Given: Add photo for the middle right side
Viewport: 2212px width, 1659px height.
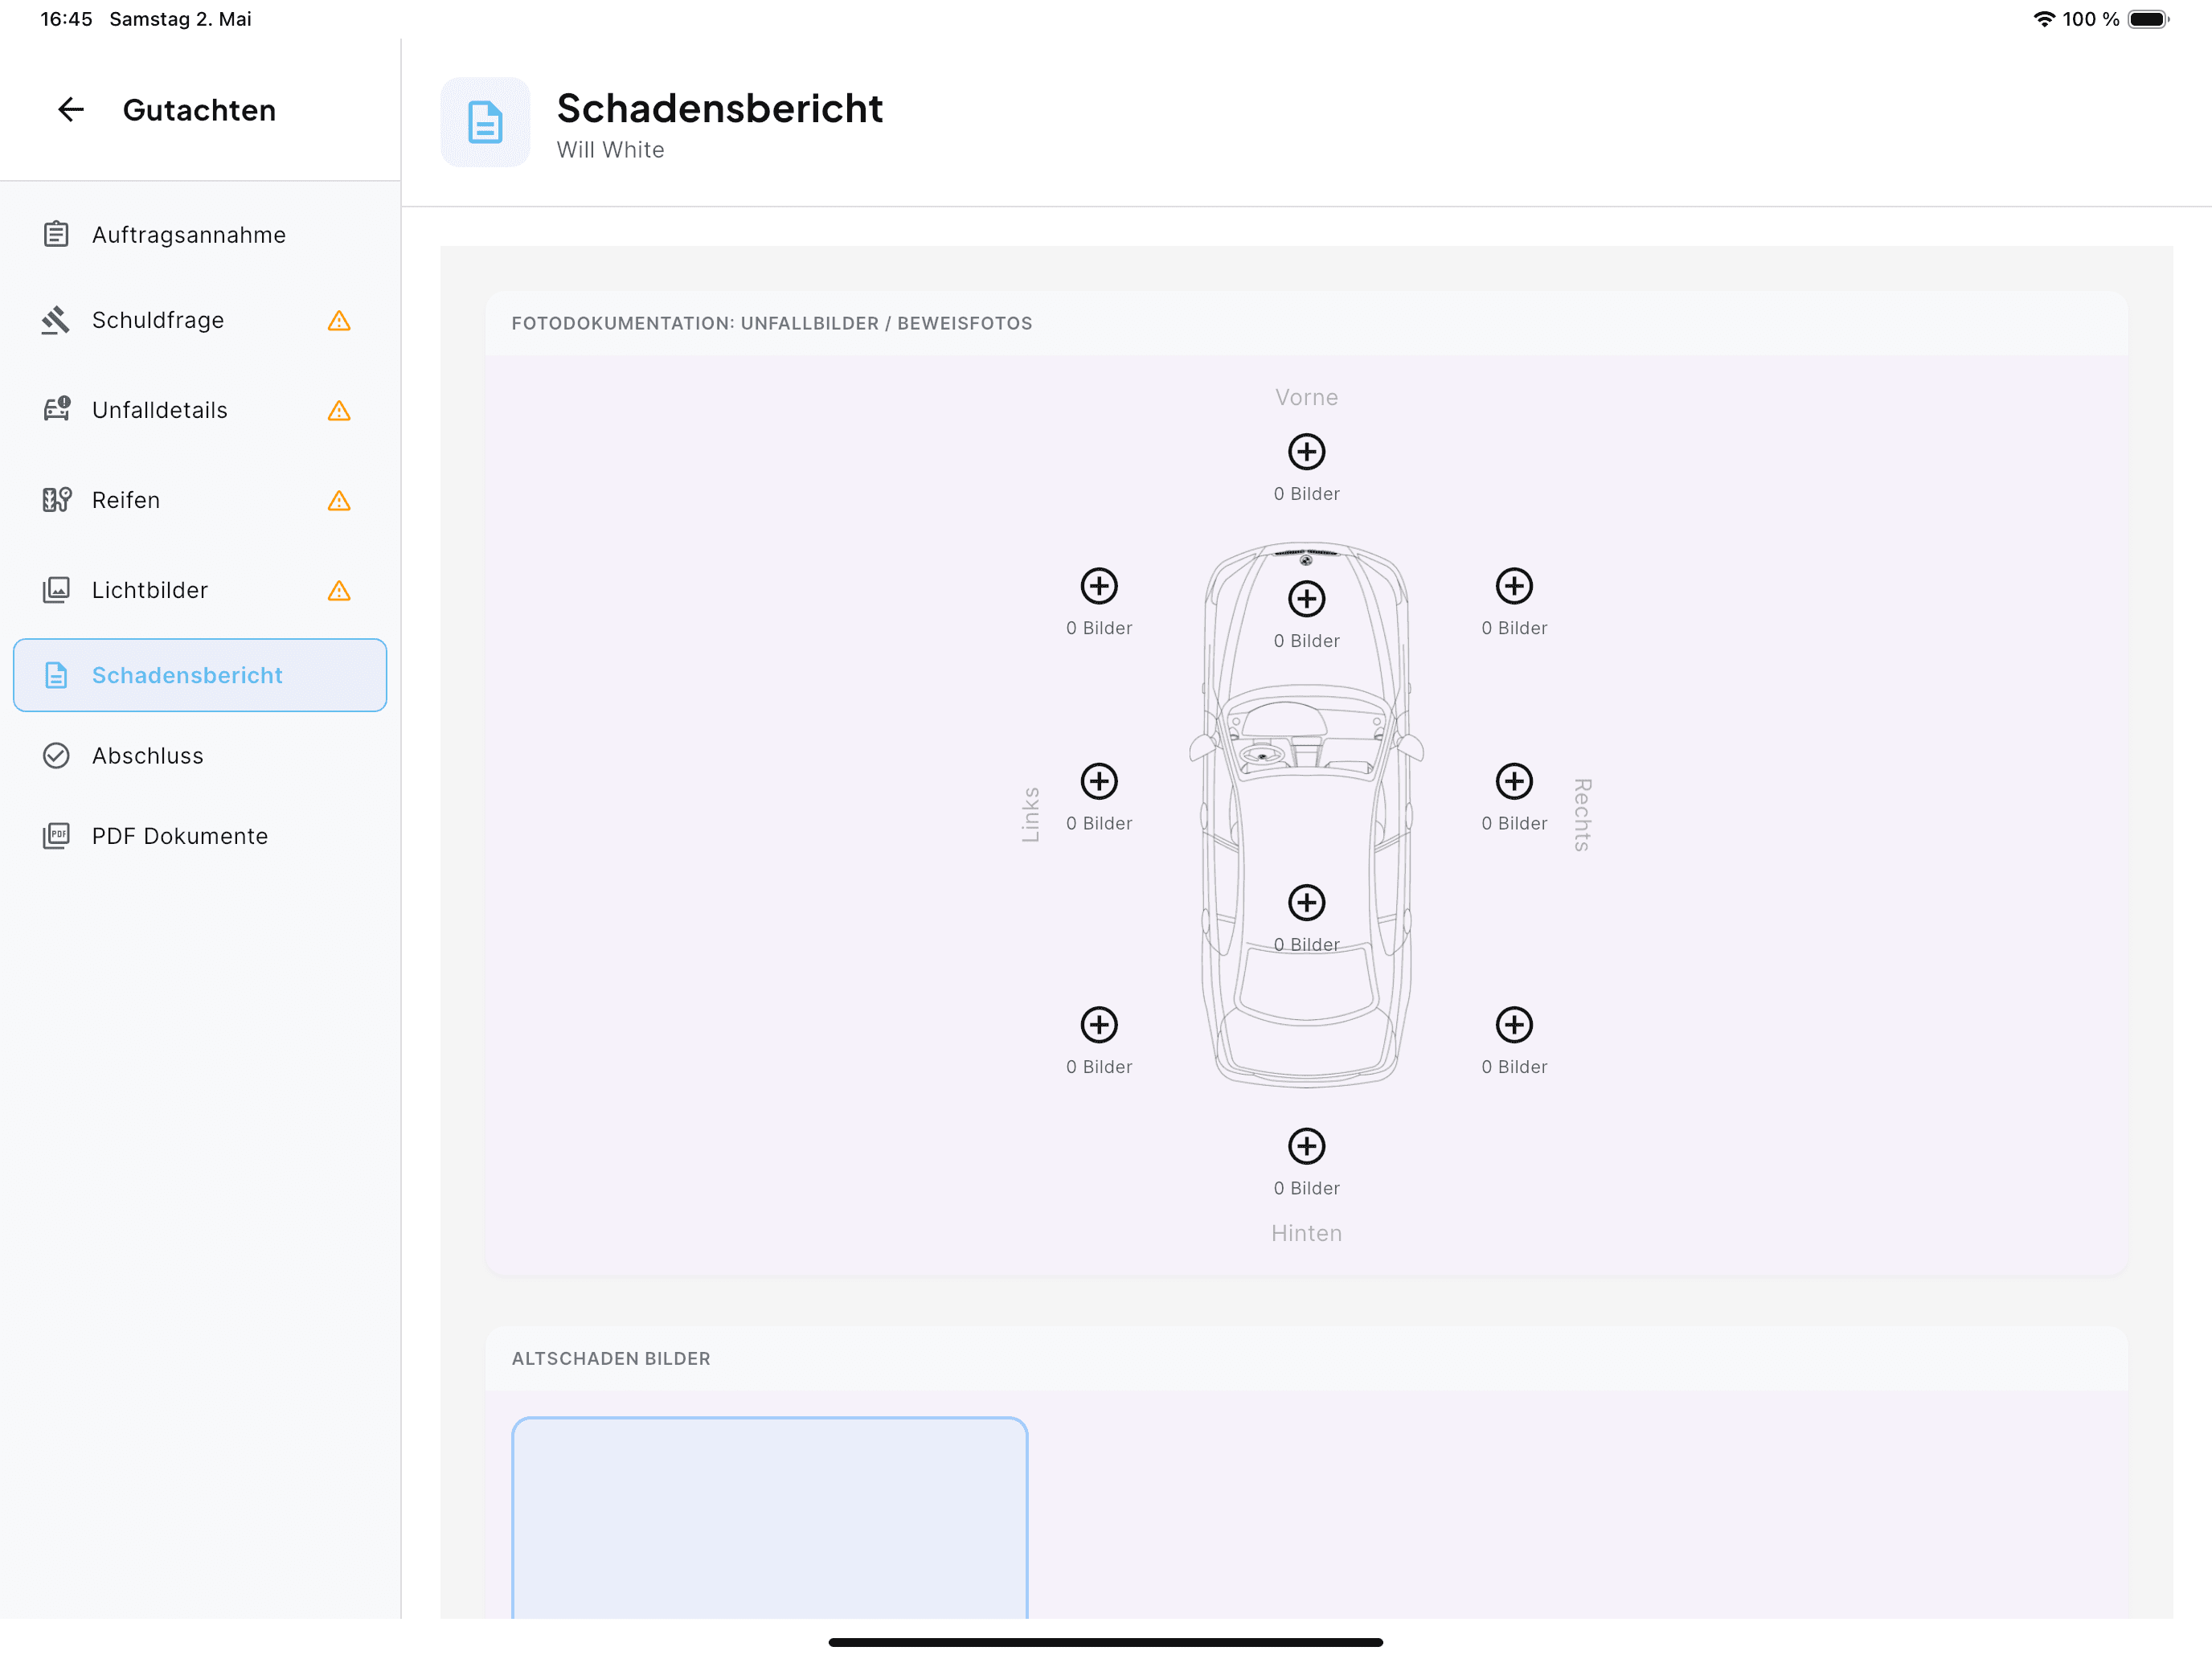Looking at the screenshot, I should click(1514, 781).
